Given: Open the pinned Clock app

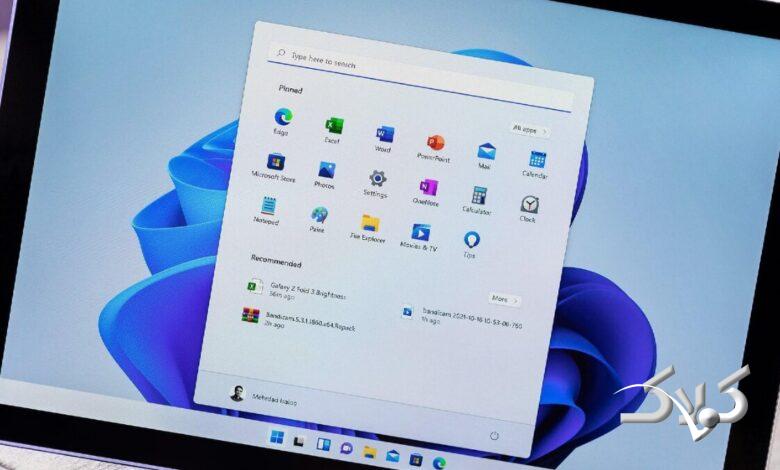Looking at the screenshot, I should point(529,205).
